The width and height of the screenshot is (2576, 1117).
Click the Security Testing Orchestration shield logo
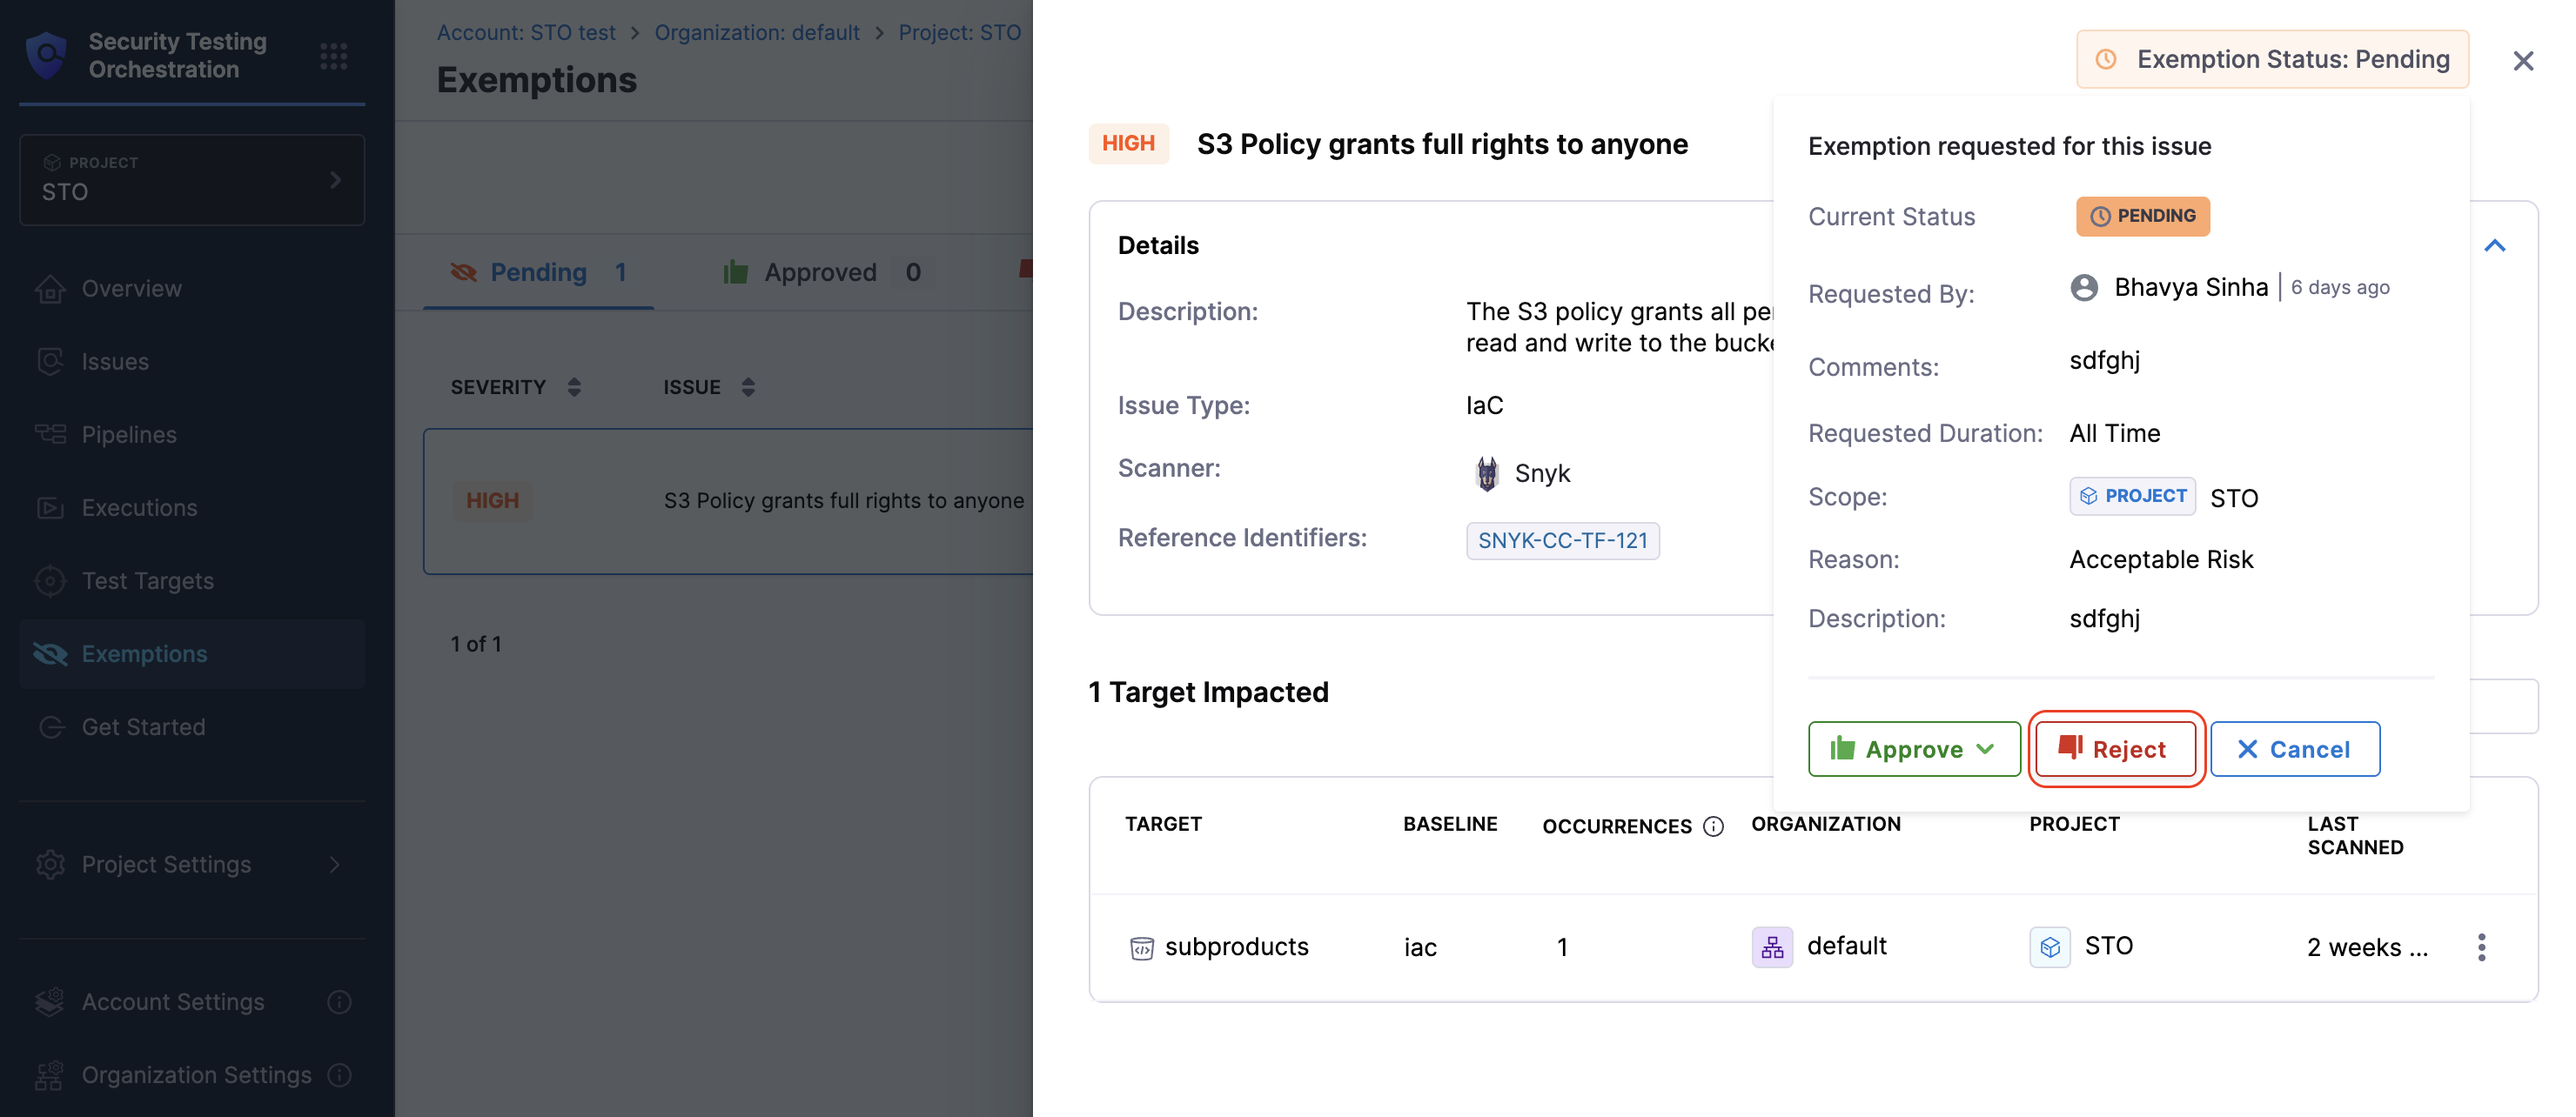coord(47,55)
